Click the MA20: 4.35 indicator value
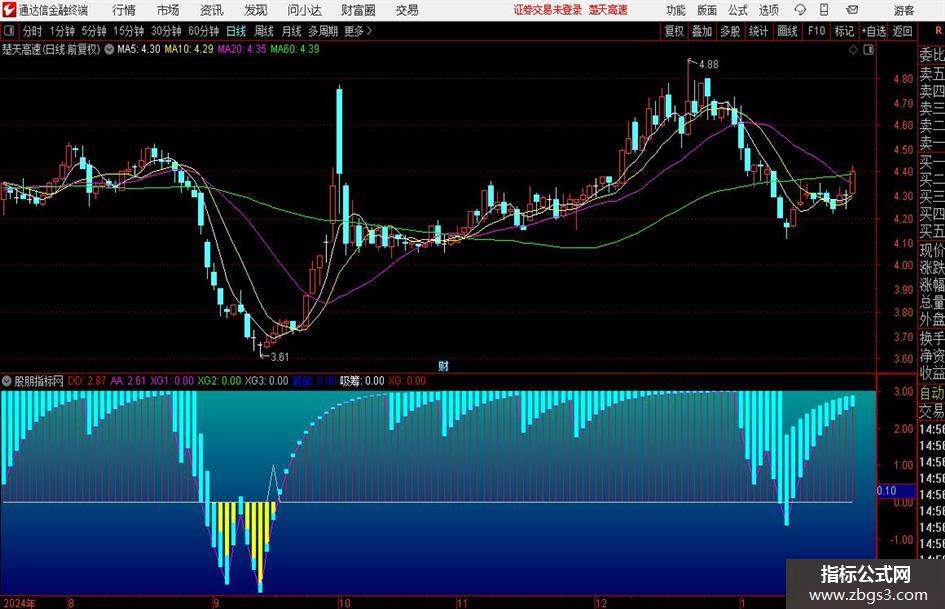The image size is (945, 609). tap(242, 49)
